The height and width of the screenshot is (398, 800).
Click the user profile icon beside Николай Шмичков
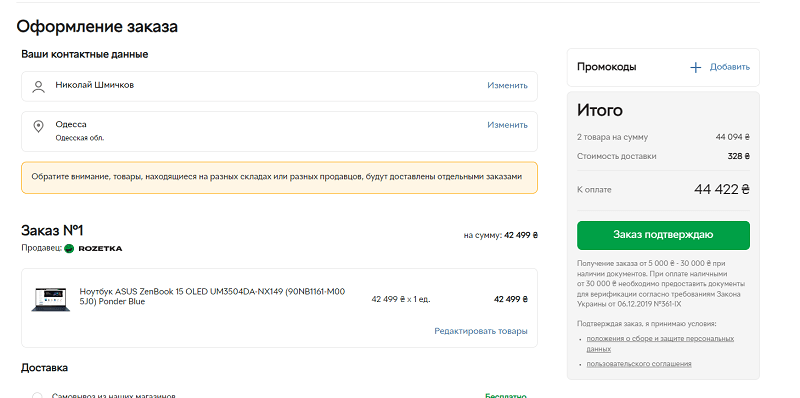(x=38, y=86)
